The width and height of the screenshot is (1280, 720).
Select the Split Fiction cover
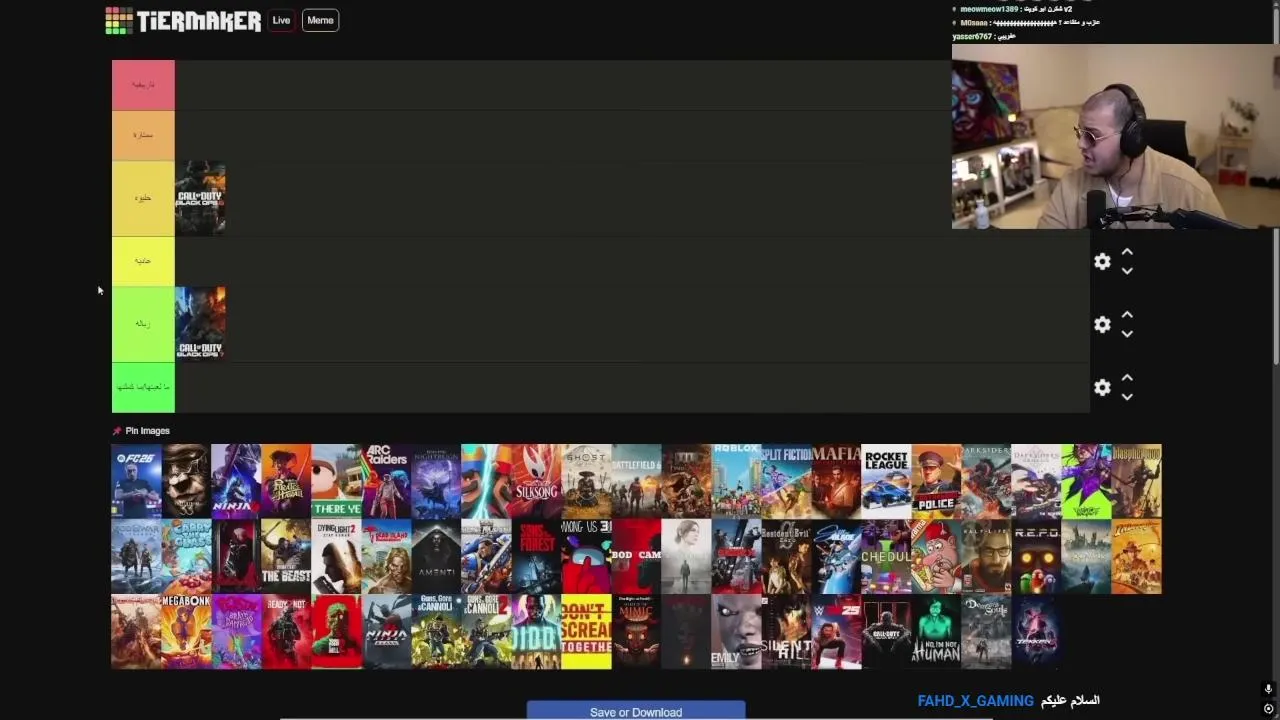pos(786,481)
